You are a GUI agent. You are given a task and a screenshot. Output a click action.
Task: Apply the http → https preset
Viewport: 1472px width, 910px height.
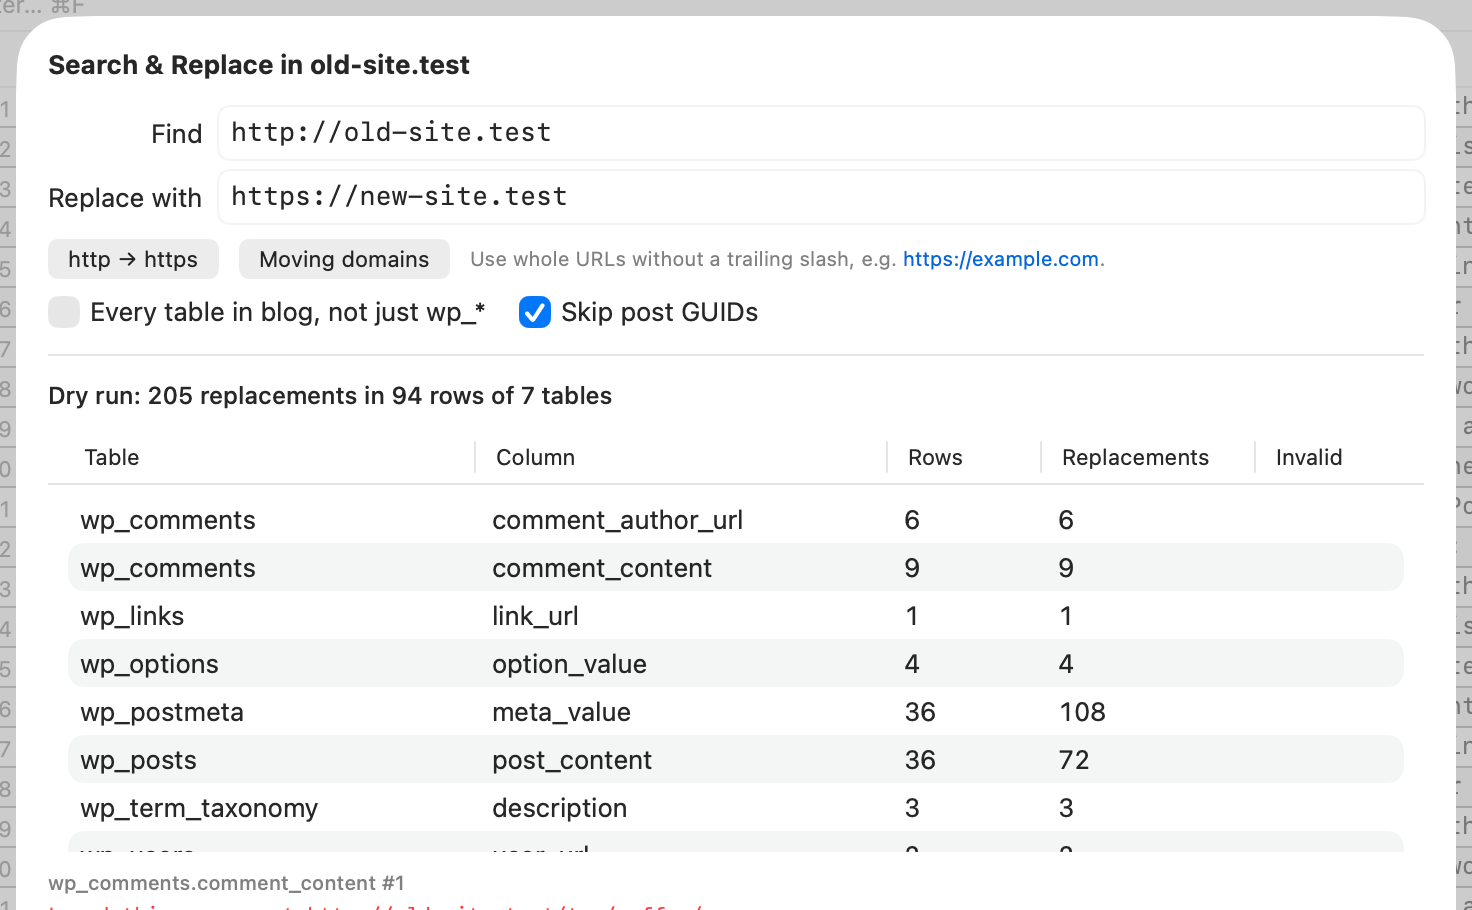(x=133, y=260)
